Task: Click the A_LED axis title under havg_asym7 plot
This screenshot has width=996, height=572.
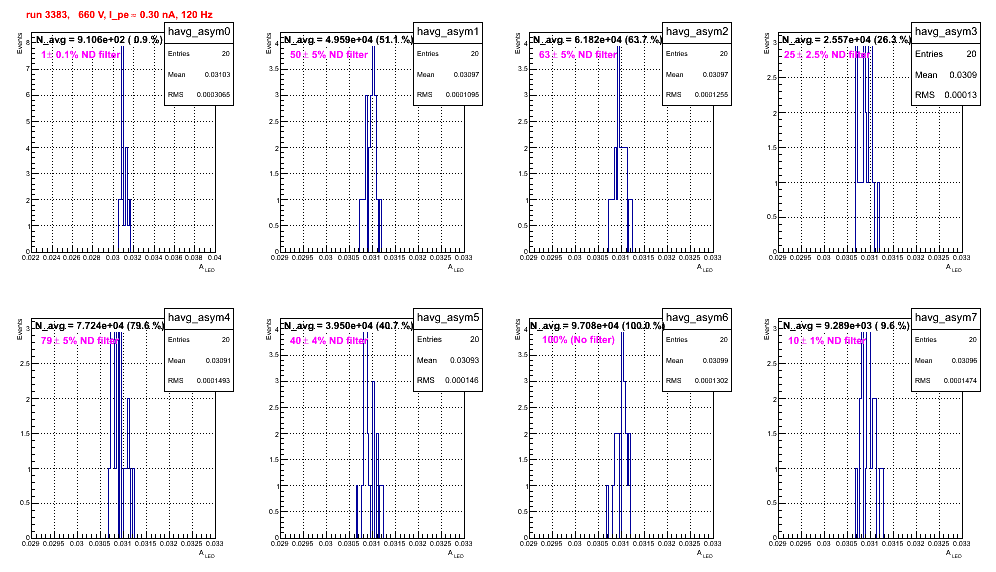Action: tap(954, 554)
